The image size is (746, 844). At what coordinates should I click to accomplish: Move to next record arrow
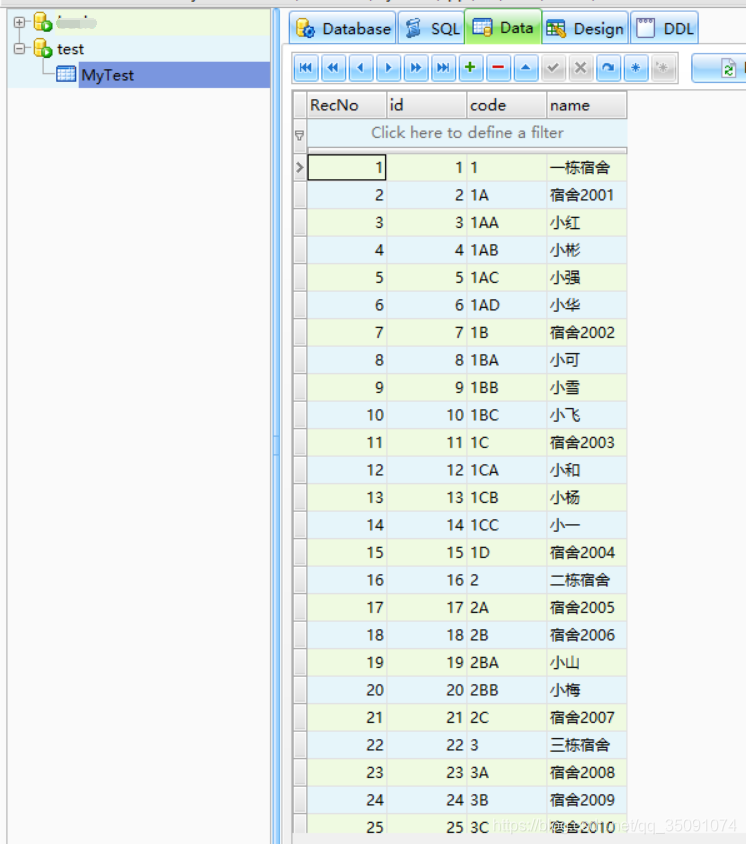point(388,68)
